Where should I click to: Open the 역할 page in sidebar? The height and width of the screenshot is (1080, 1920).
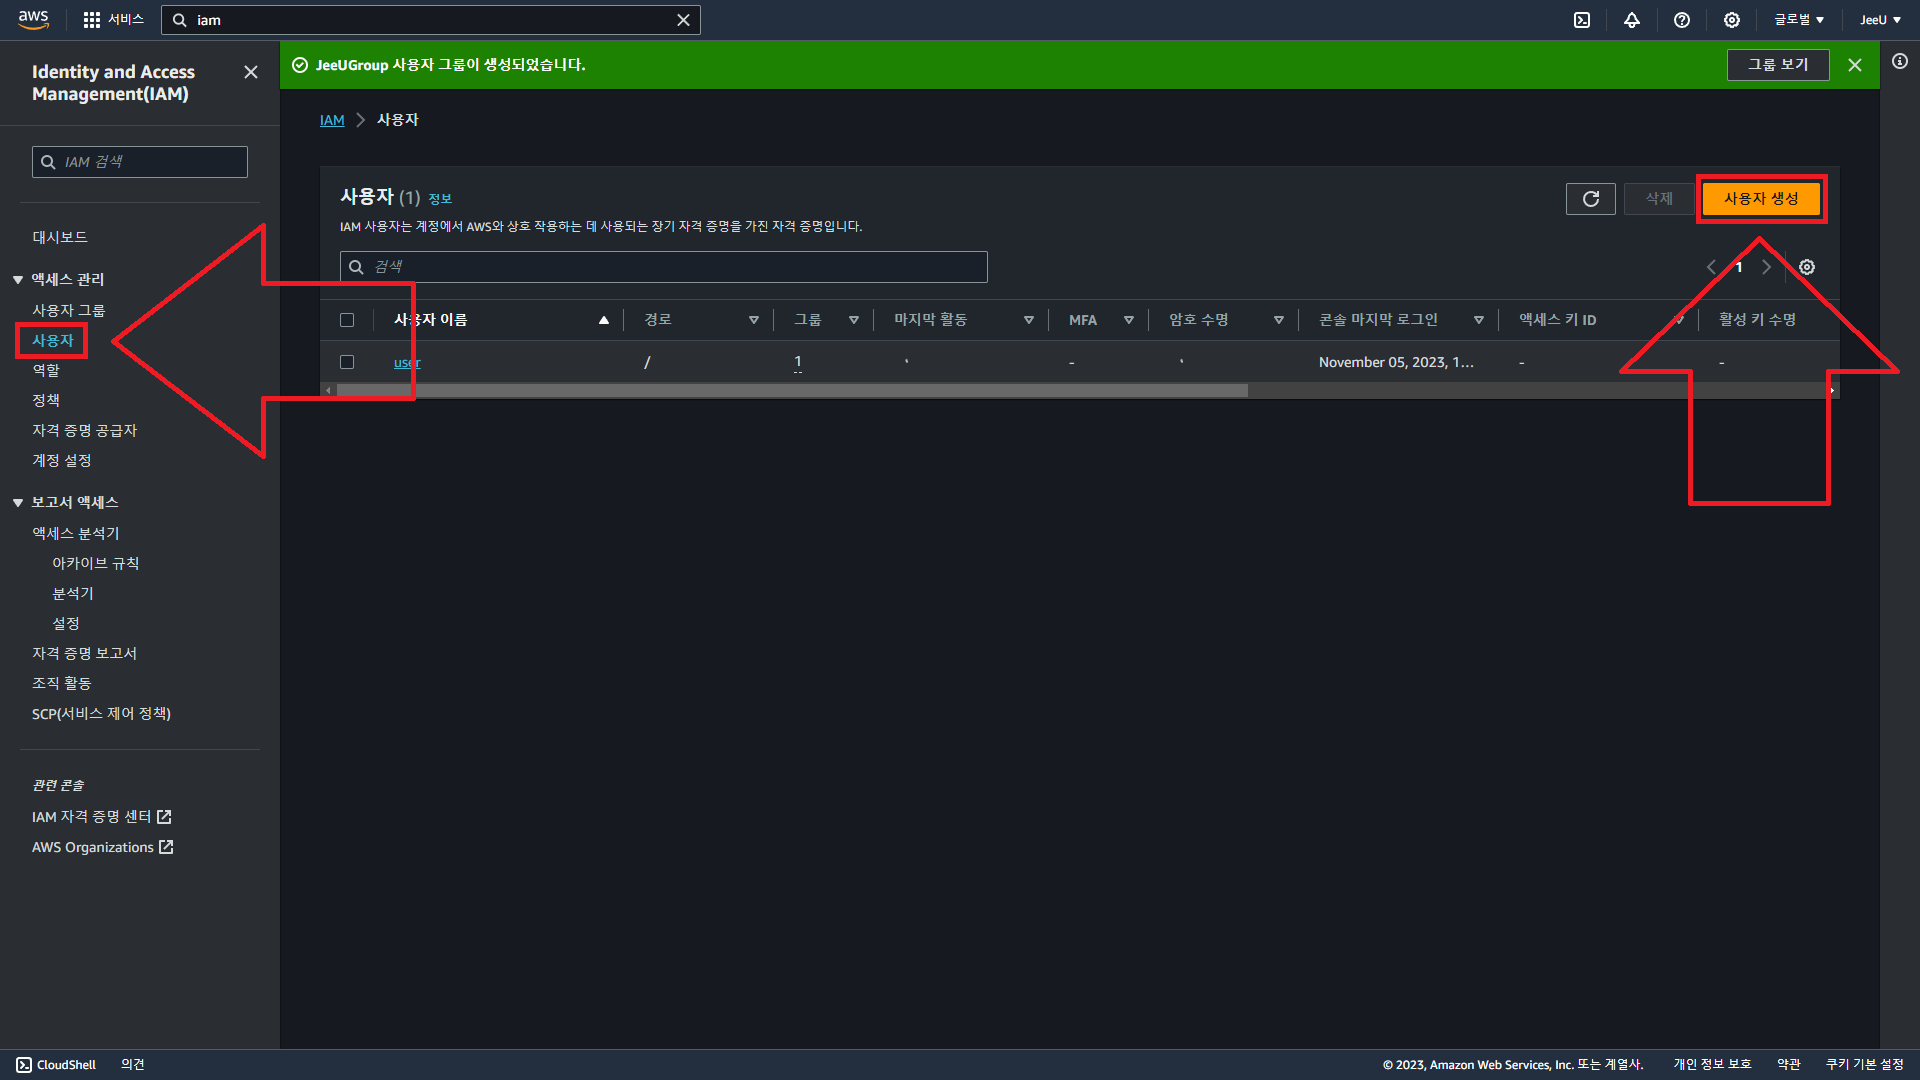click(46, 370)
